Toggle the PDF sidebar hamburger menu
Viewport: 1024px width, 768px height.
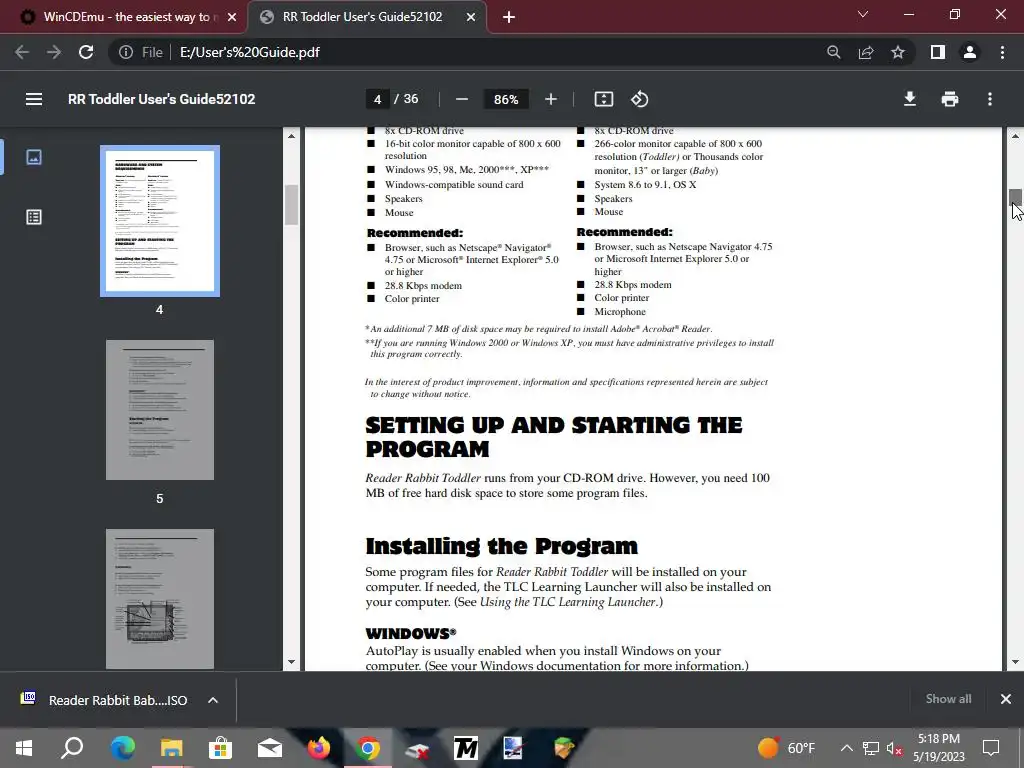34,99
